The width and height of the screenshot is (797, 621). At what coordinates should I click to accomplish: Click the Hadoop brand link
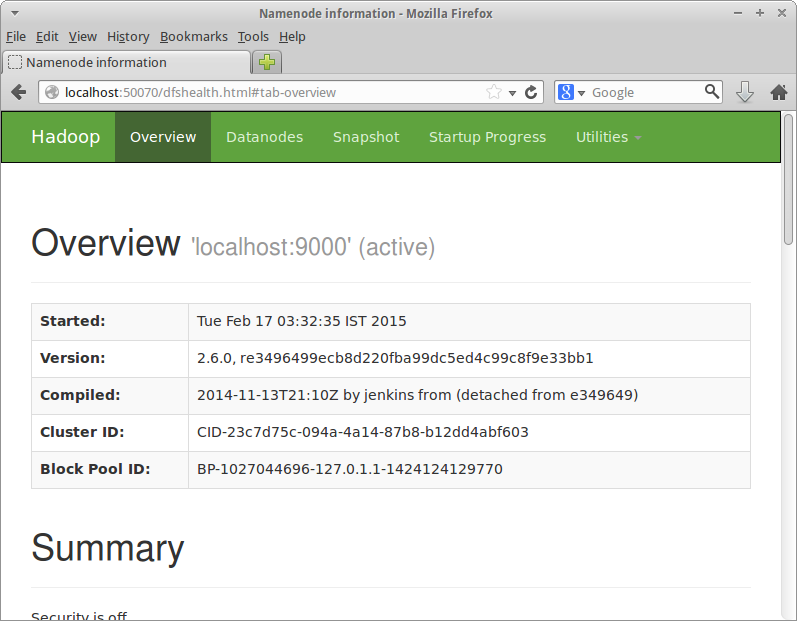[x=66, y=137]
